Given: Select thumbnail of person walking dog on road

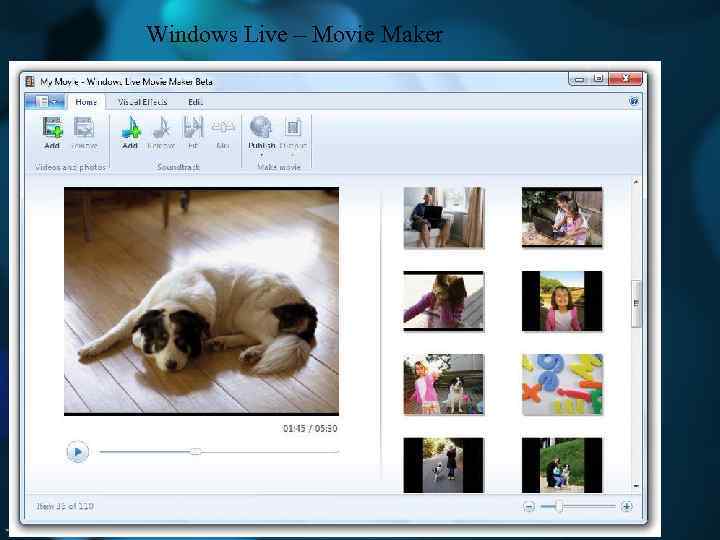Looking at the screenshot, I should [444, 465].
